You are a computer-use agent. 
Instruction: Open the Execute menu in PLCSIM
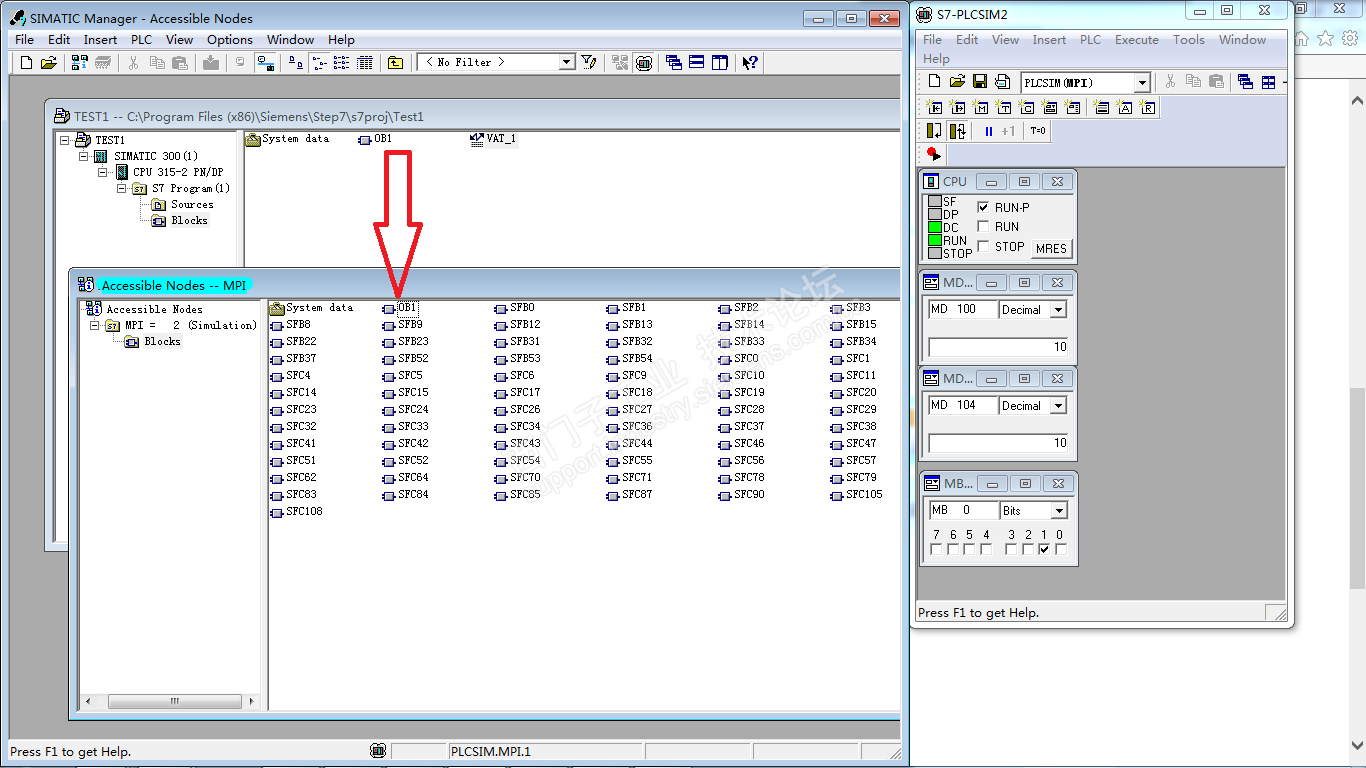(x=1137, y=40)
